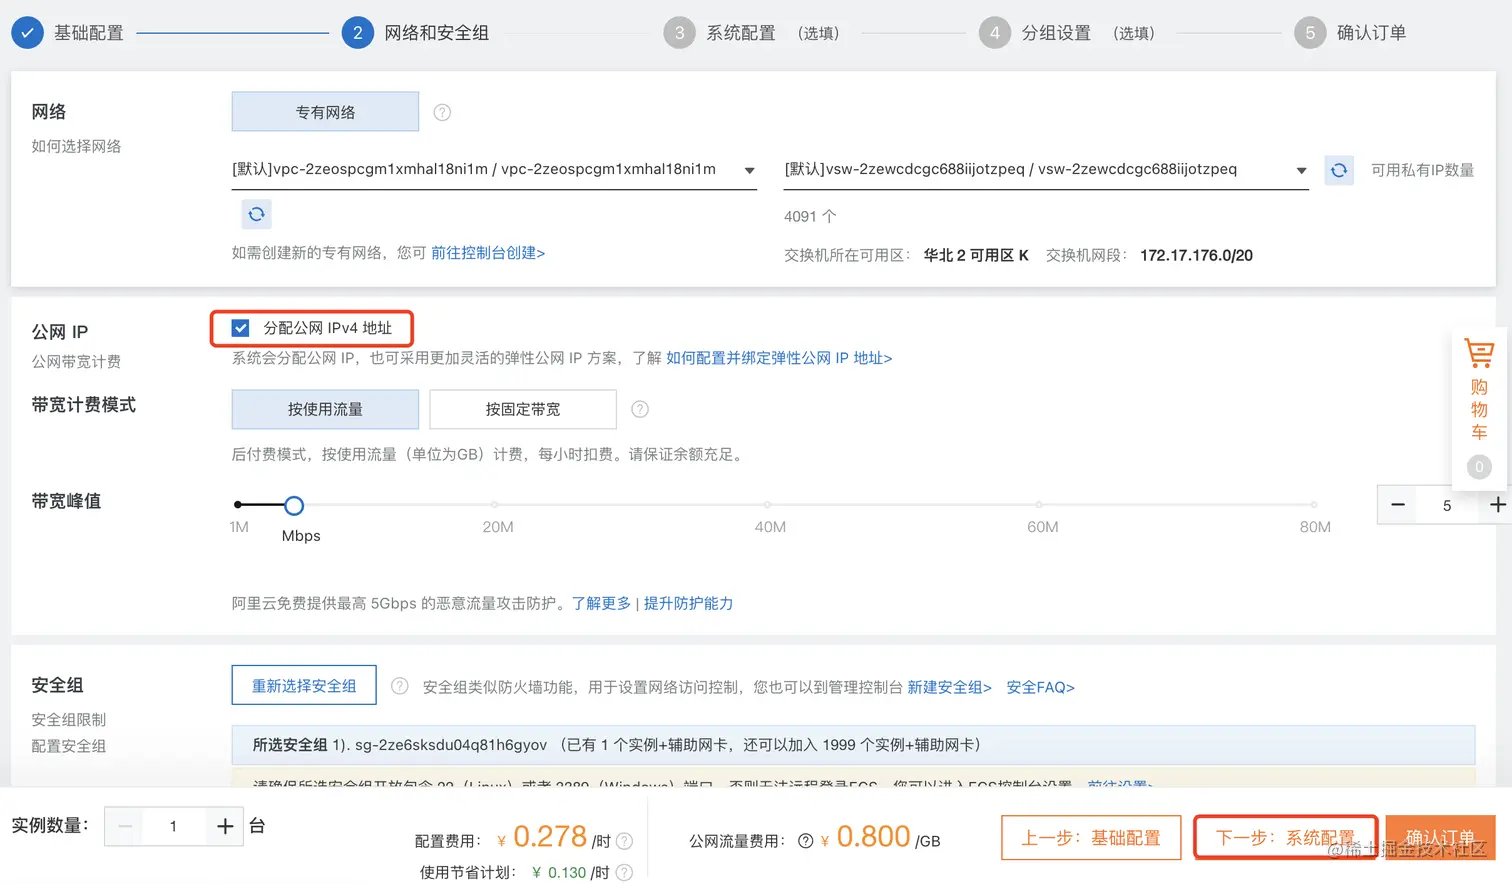The width and height of the screenshot is (1512, 884).
Task: Click the step 3 circle icon
Action: click(679, 33)
